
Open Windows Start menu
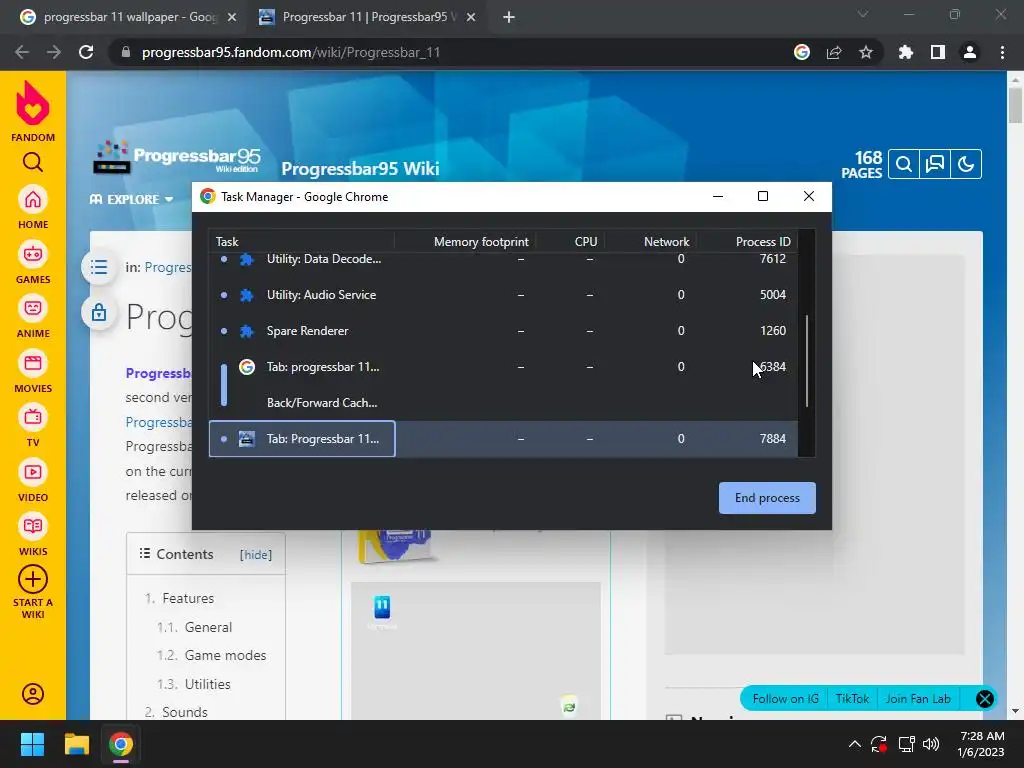[x=32, y=744]
